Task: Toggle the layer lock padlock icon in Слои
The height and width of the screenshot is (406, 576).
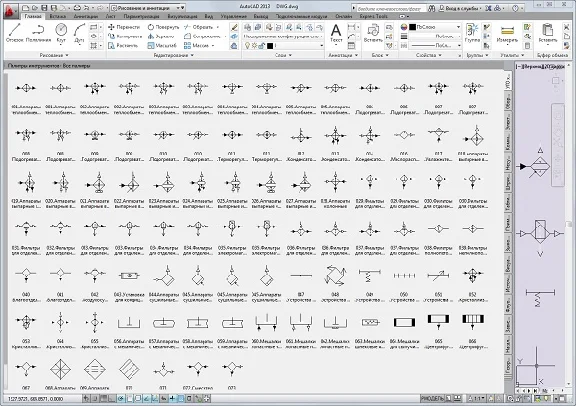Action: (262, 46)
